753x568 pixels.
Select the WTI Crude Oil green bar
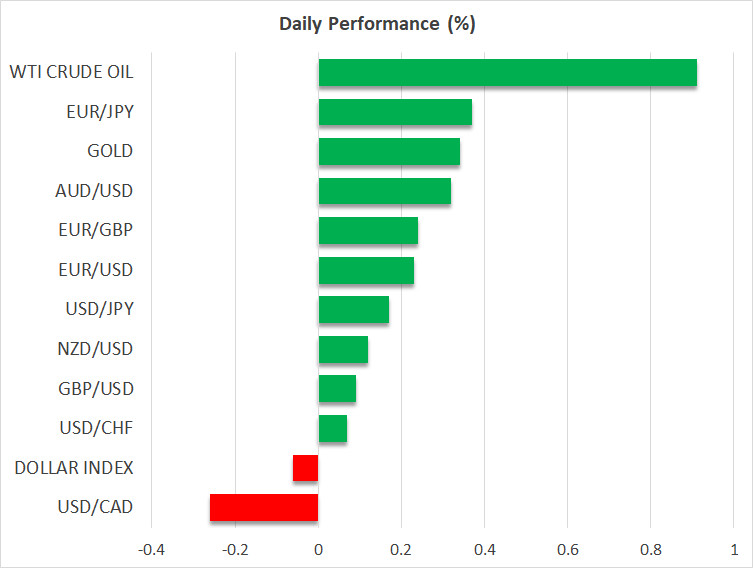coord(507,73)
